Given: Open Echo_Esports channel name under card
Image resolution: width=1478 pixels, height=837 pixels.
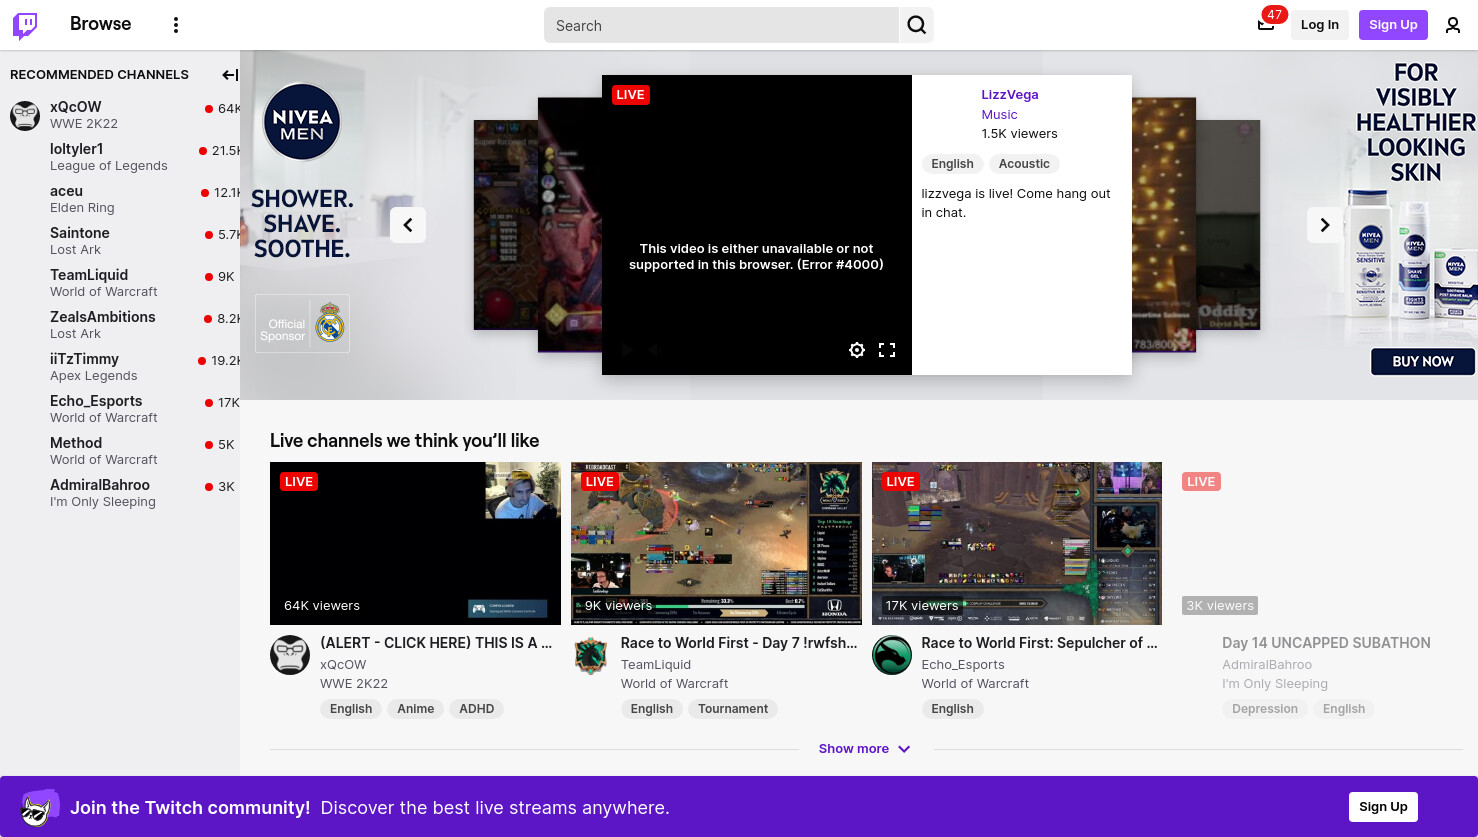Looking at the screenshot, I should pos(963,665).
